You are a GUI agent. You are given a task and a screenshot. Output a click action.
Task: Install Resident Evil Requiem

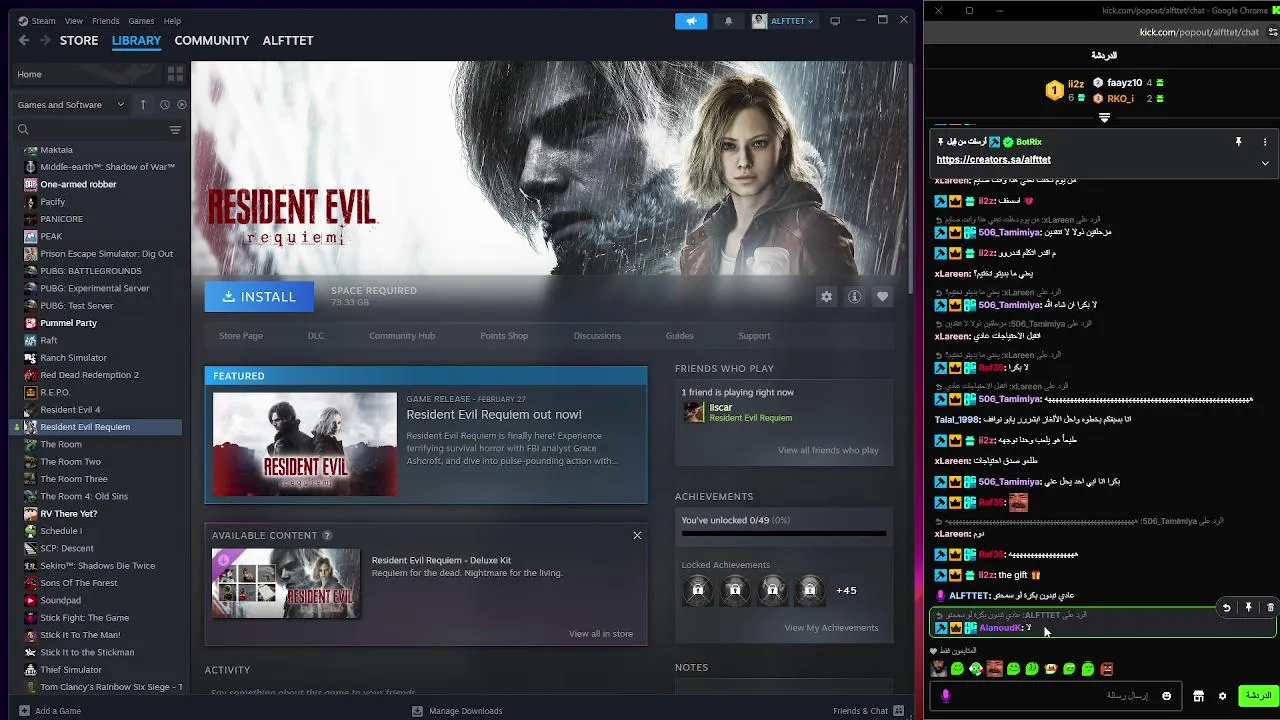click(x=259, y=297)
